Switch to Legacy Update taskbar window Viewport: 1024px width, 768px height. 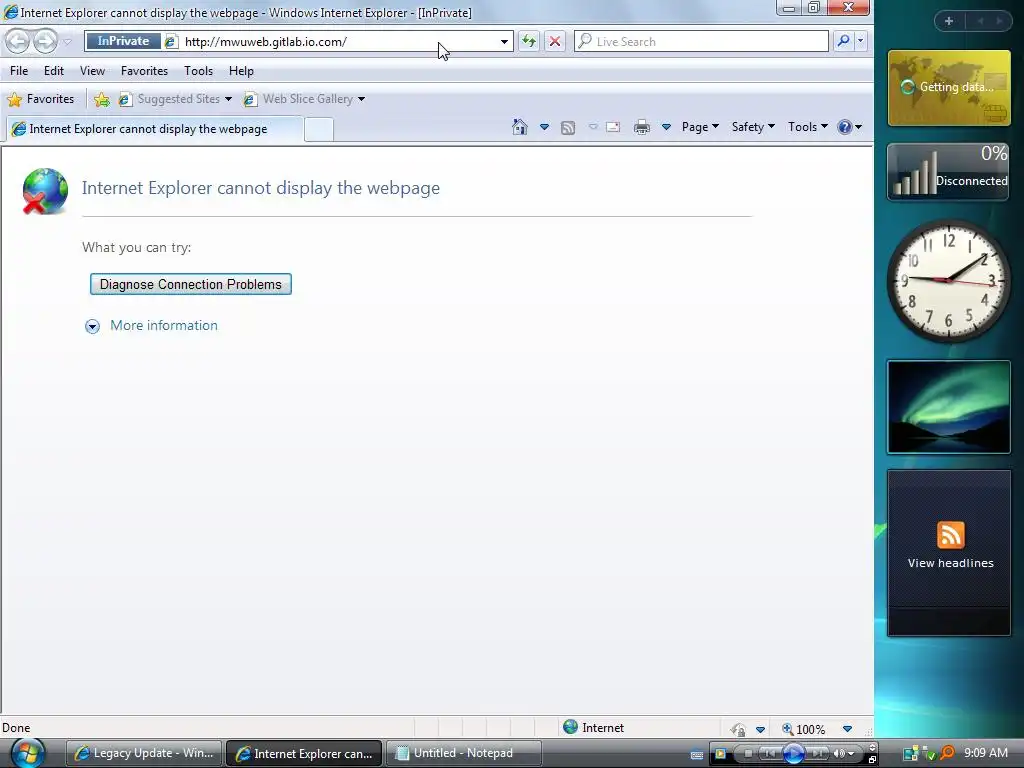point(145,753)
